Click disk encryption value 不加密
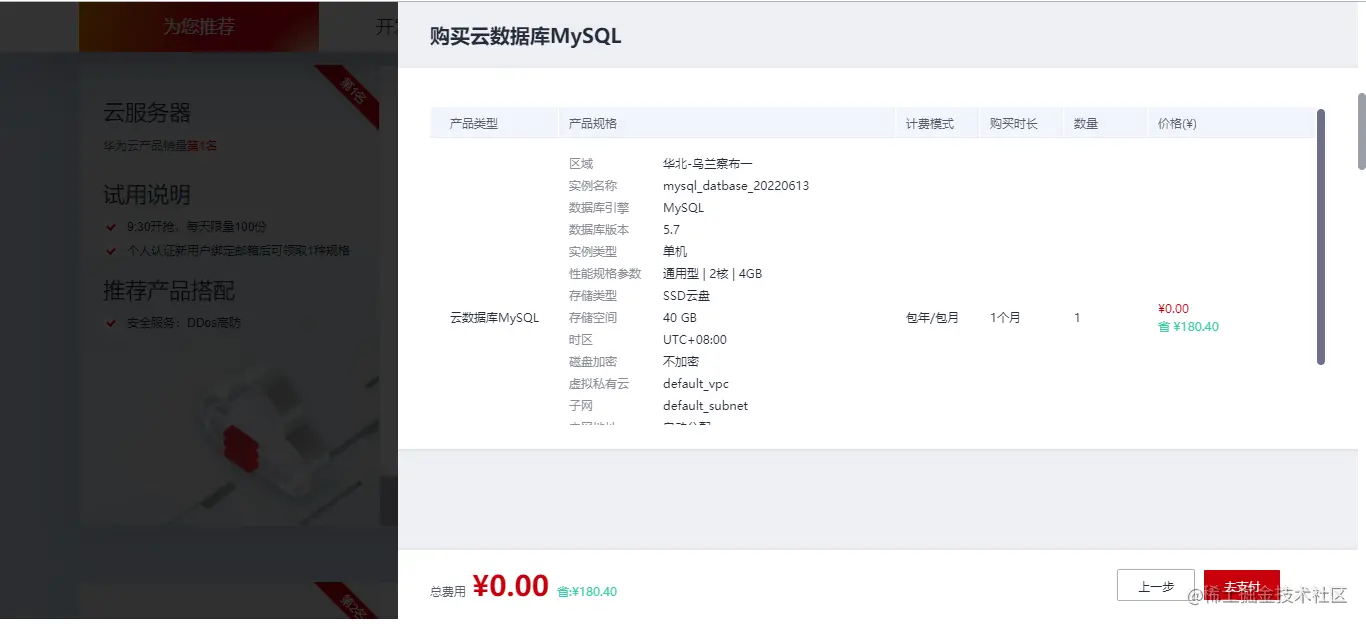This screenshot has width=1366, height=624. tap(681, 362)
